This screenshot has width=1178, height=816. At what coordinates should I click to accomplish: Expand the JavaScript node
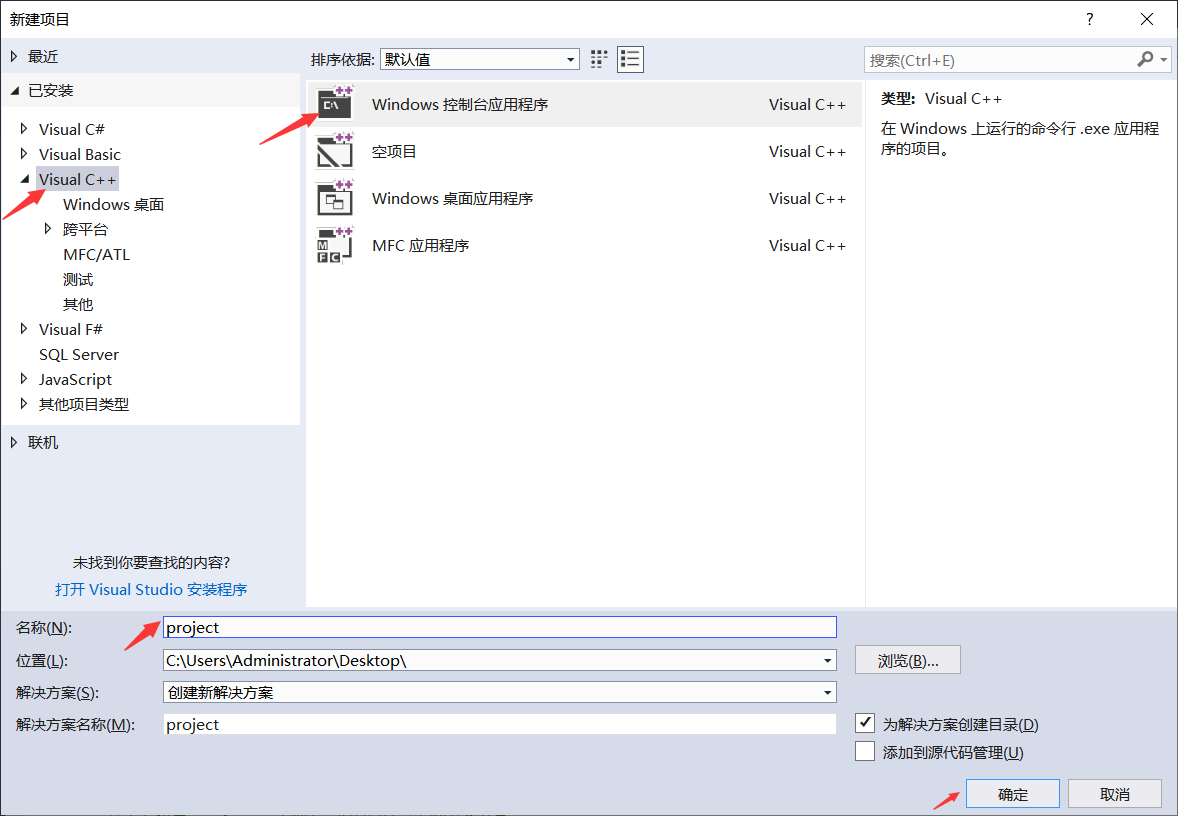point(24,379)
